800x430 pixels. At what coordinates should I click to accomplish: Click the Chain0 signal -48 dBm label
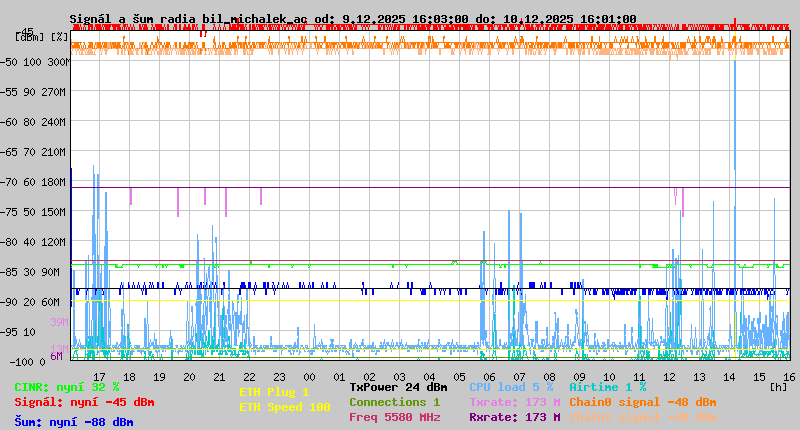click(x=642, y=402)
